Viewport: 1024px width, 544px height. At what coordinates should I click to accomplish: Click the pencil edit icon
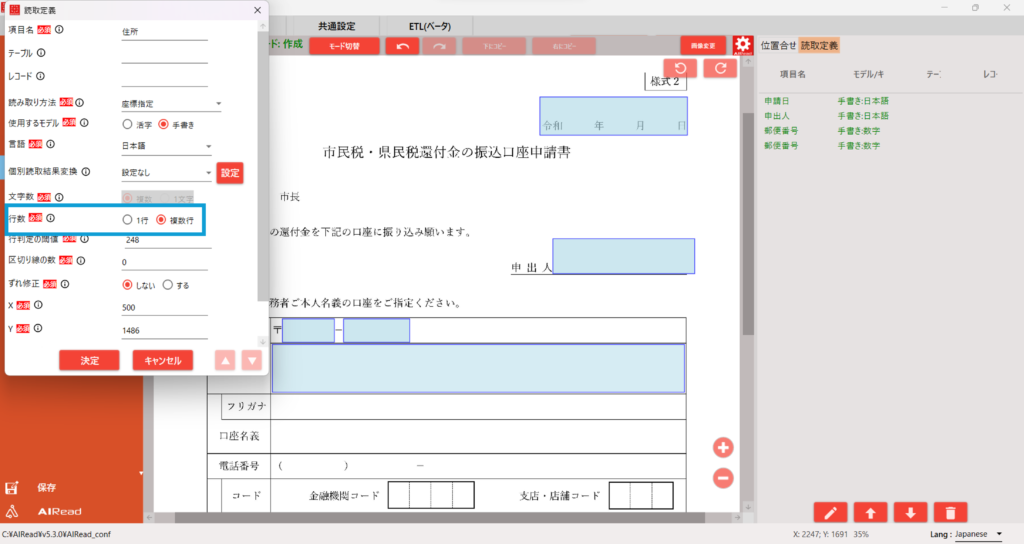coord(830,512)
